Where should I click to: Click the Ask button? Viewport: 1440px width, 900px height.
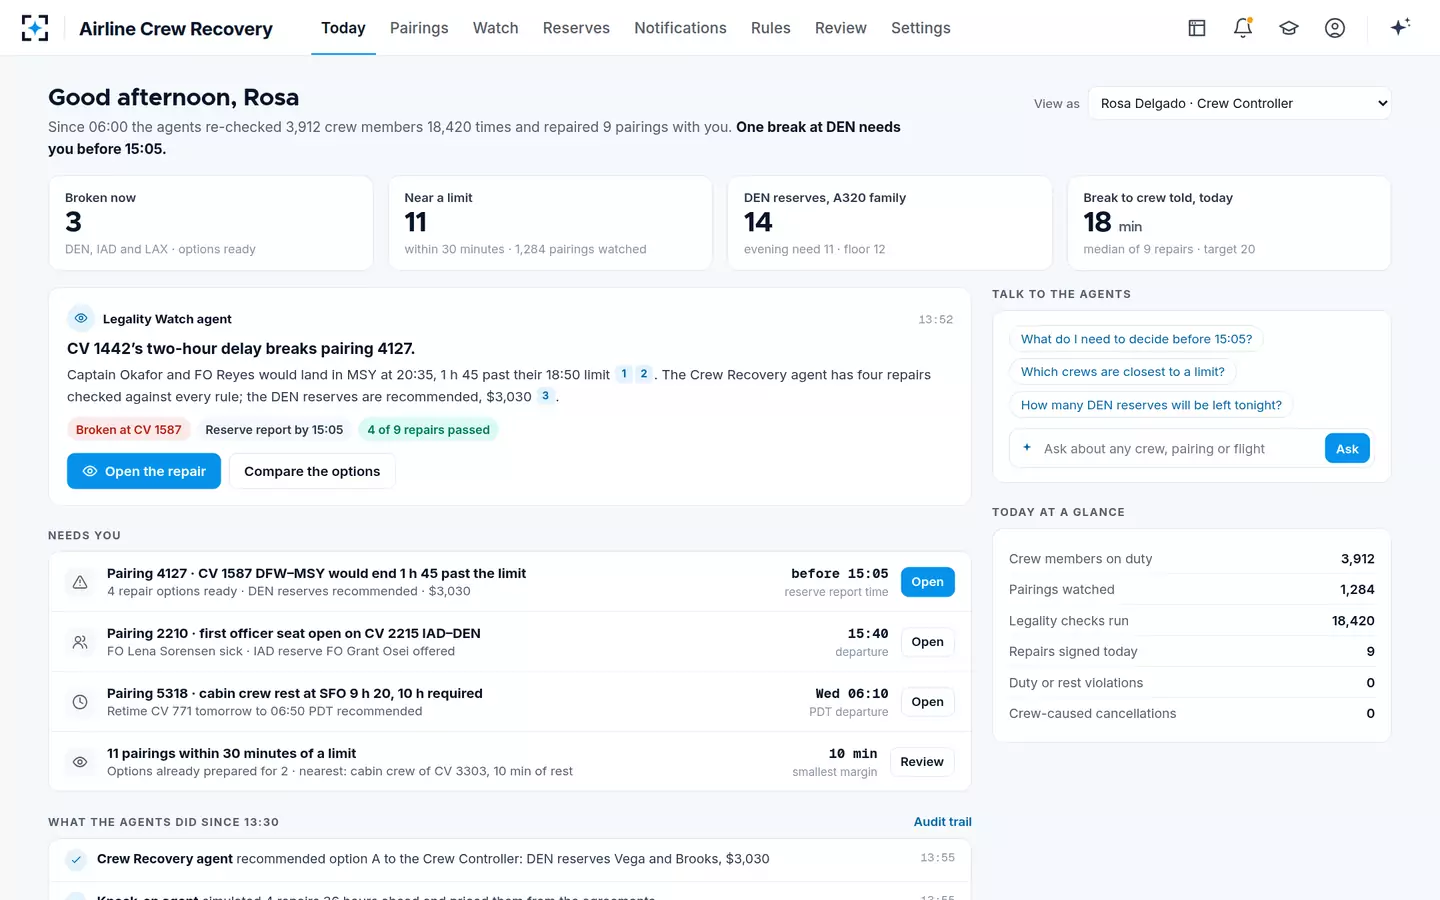(1347, 449)
